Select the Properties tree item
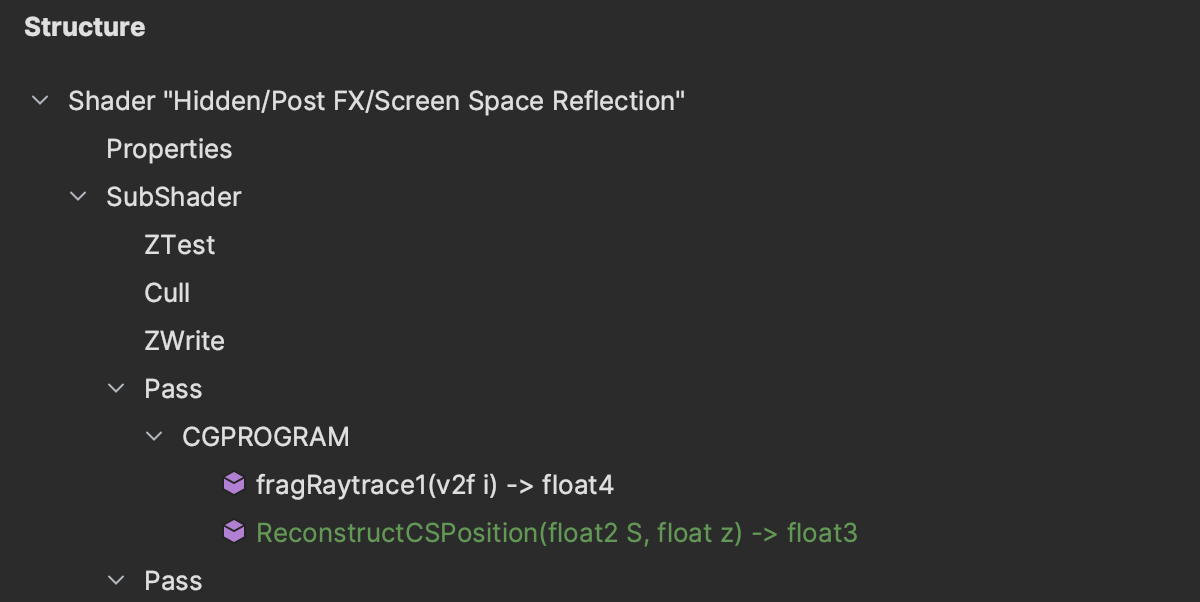The width and height of the screenshot is (1200, 602). [x=169, y=149]
